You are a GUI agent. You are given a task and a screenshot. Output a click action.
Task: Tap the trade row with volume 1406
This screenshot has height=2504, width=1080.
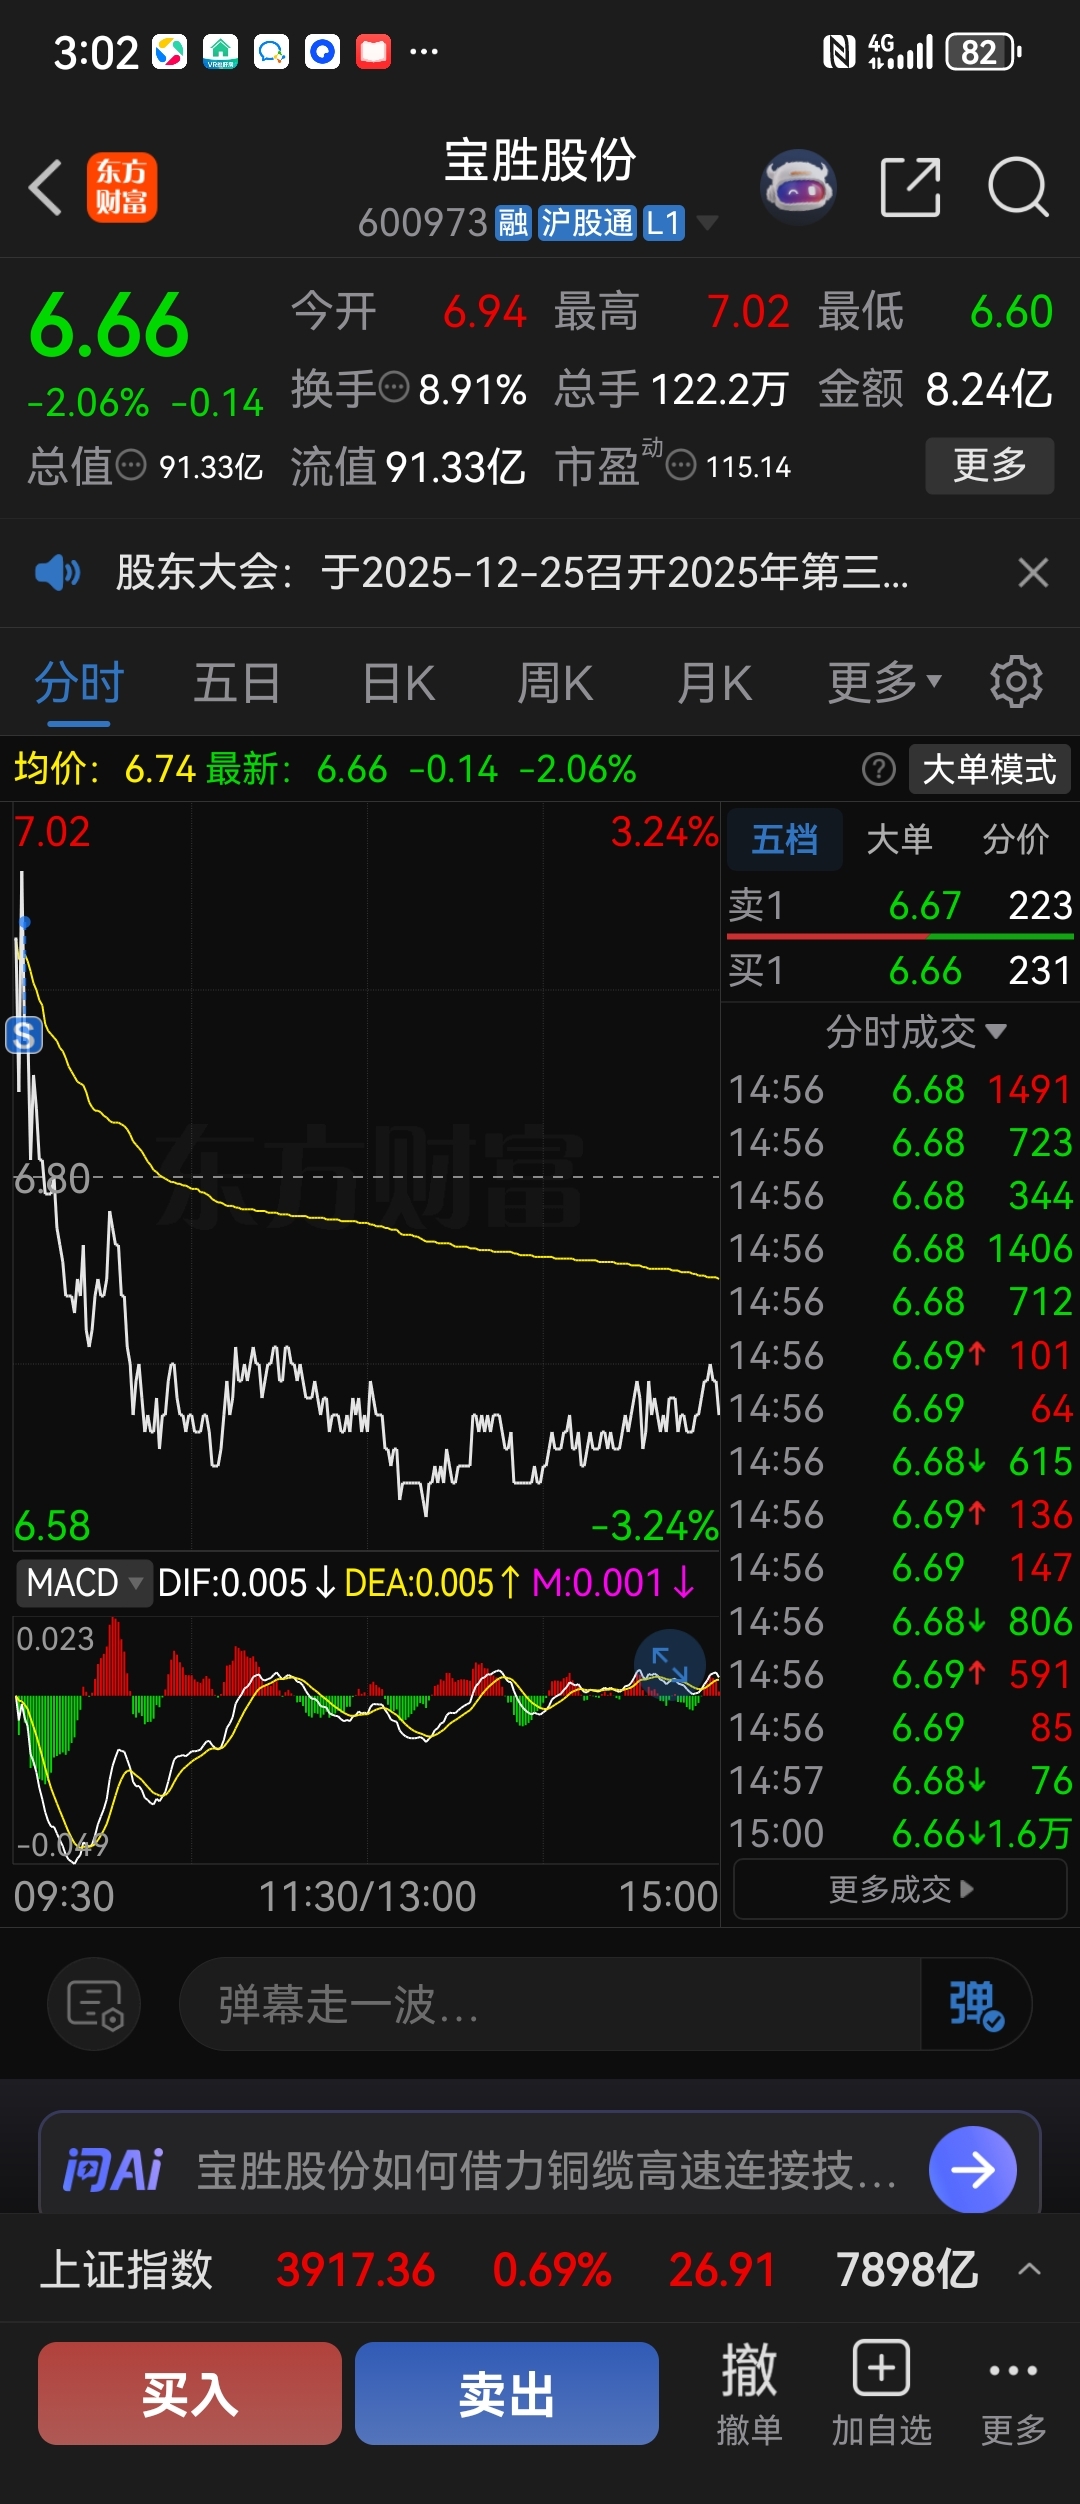(x=900, y=1248)
